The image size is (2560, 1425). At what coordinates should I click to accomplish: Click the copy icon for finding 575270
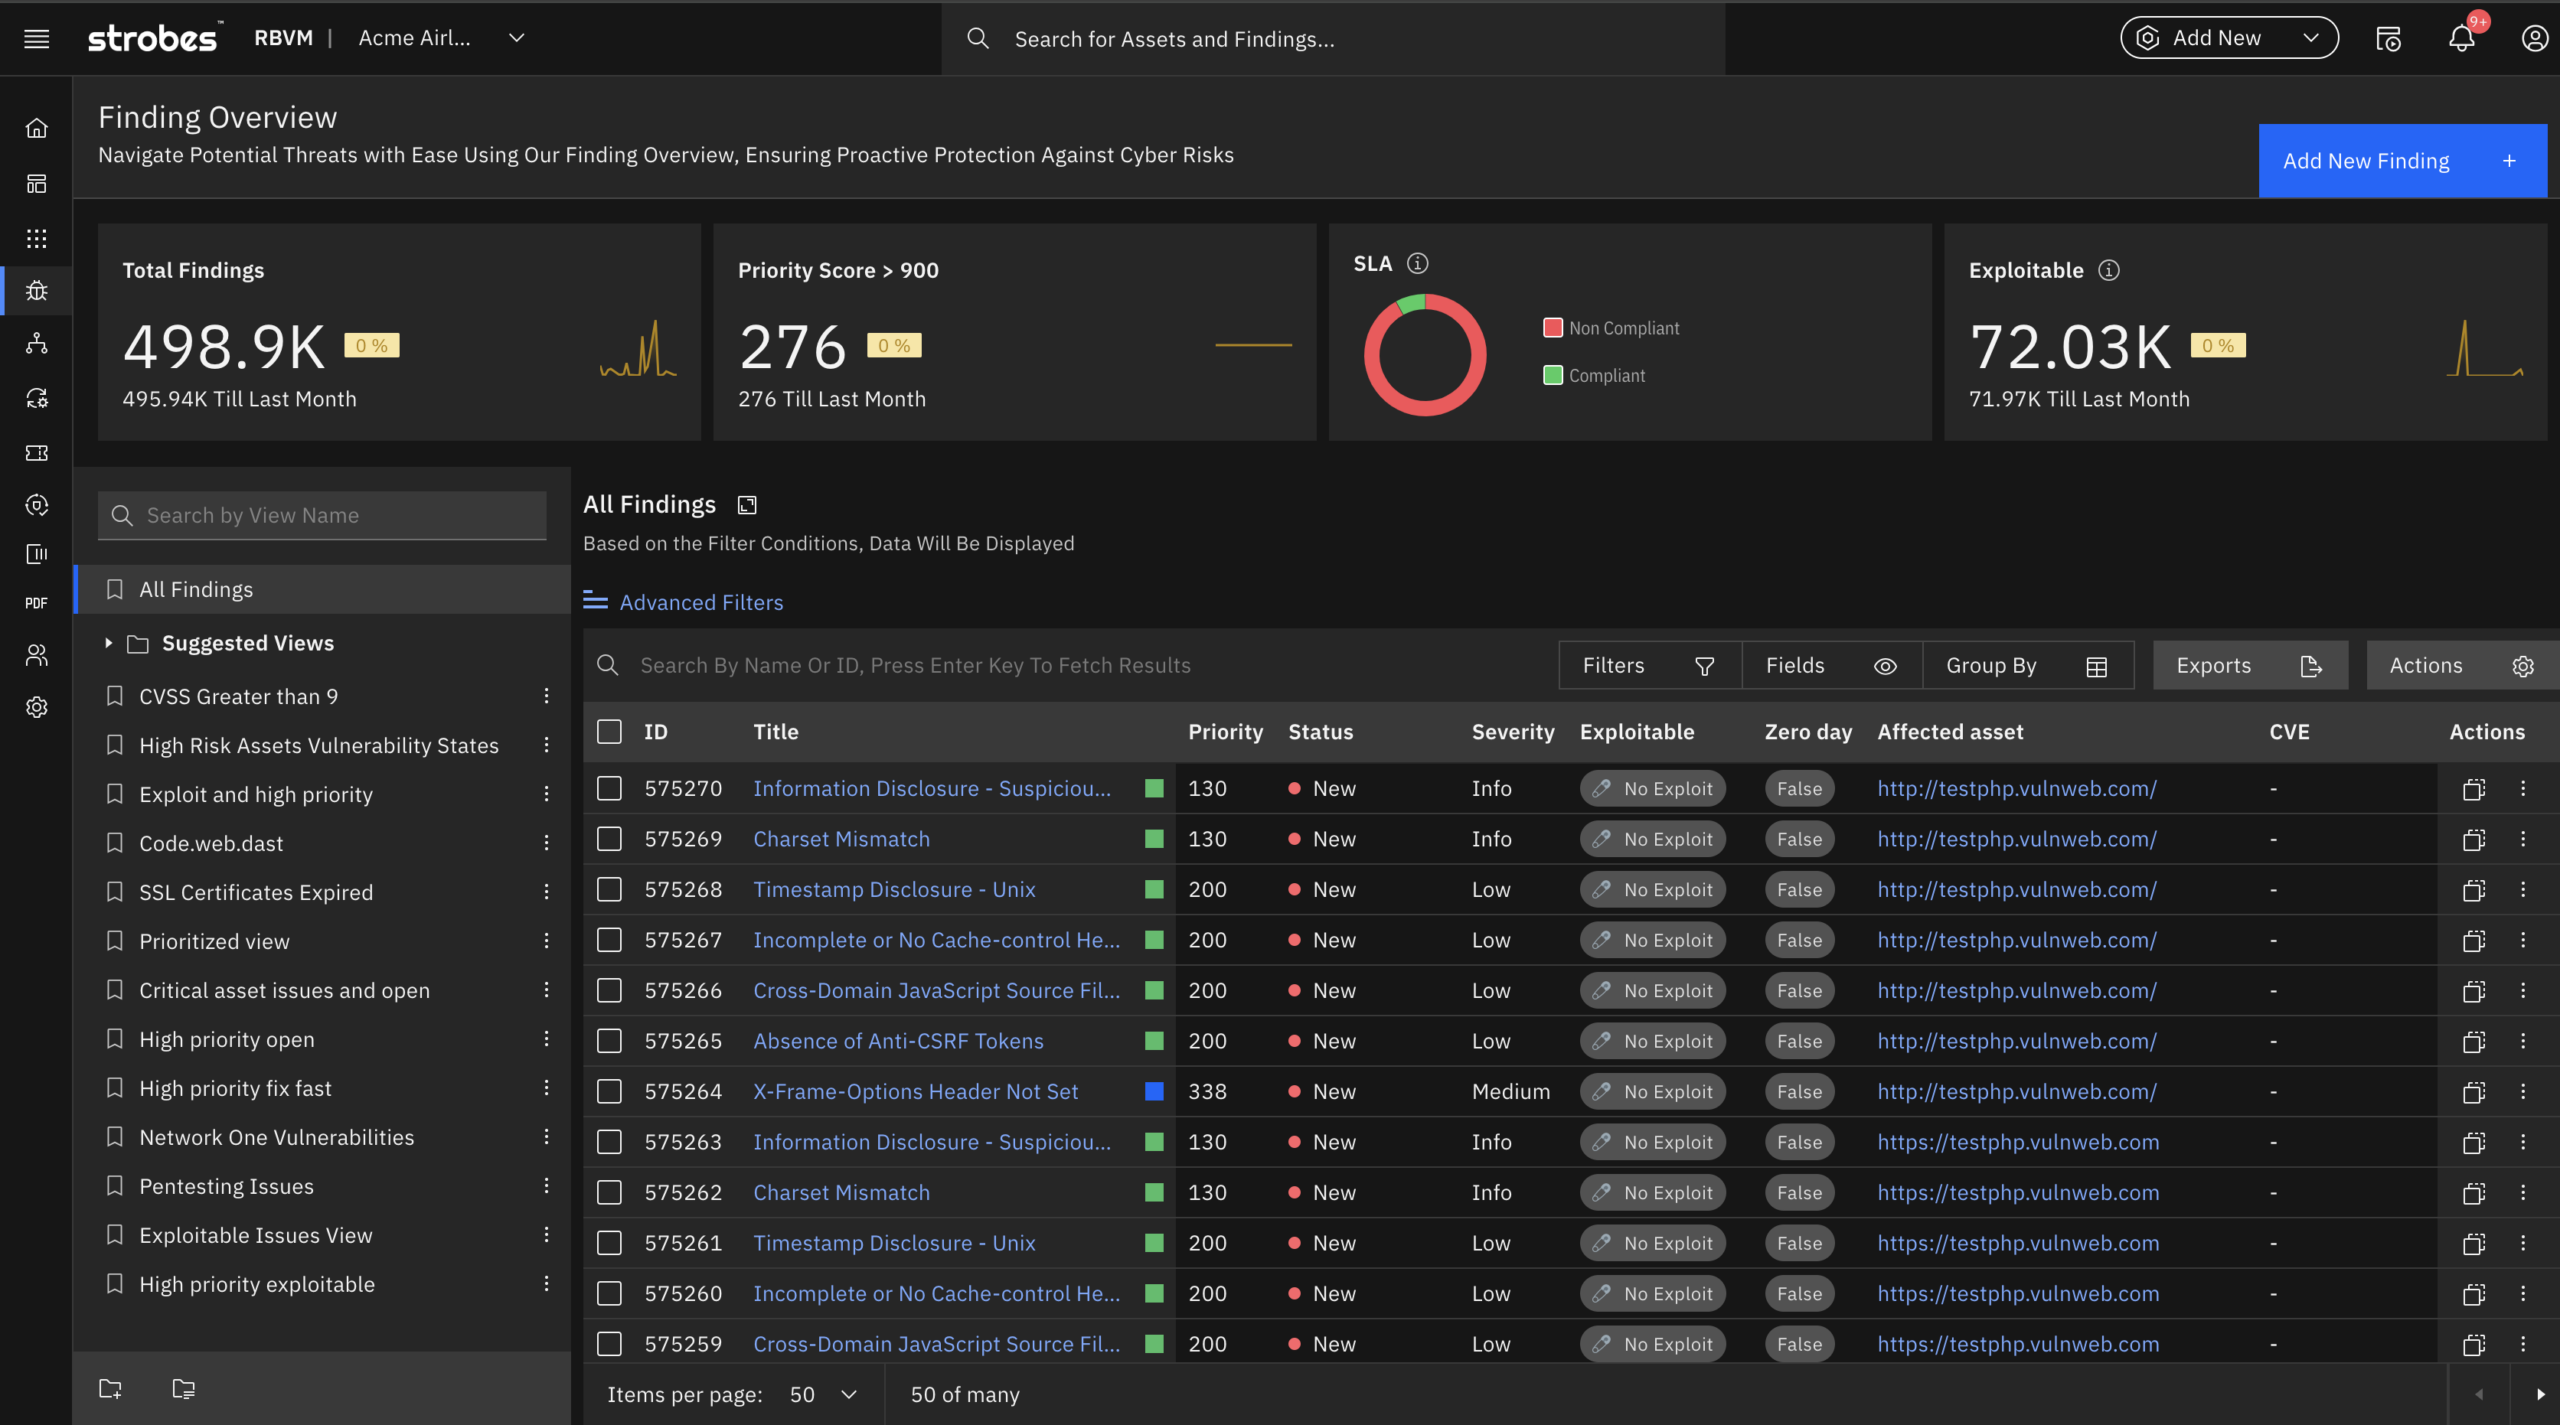[2473, 789]
